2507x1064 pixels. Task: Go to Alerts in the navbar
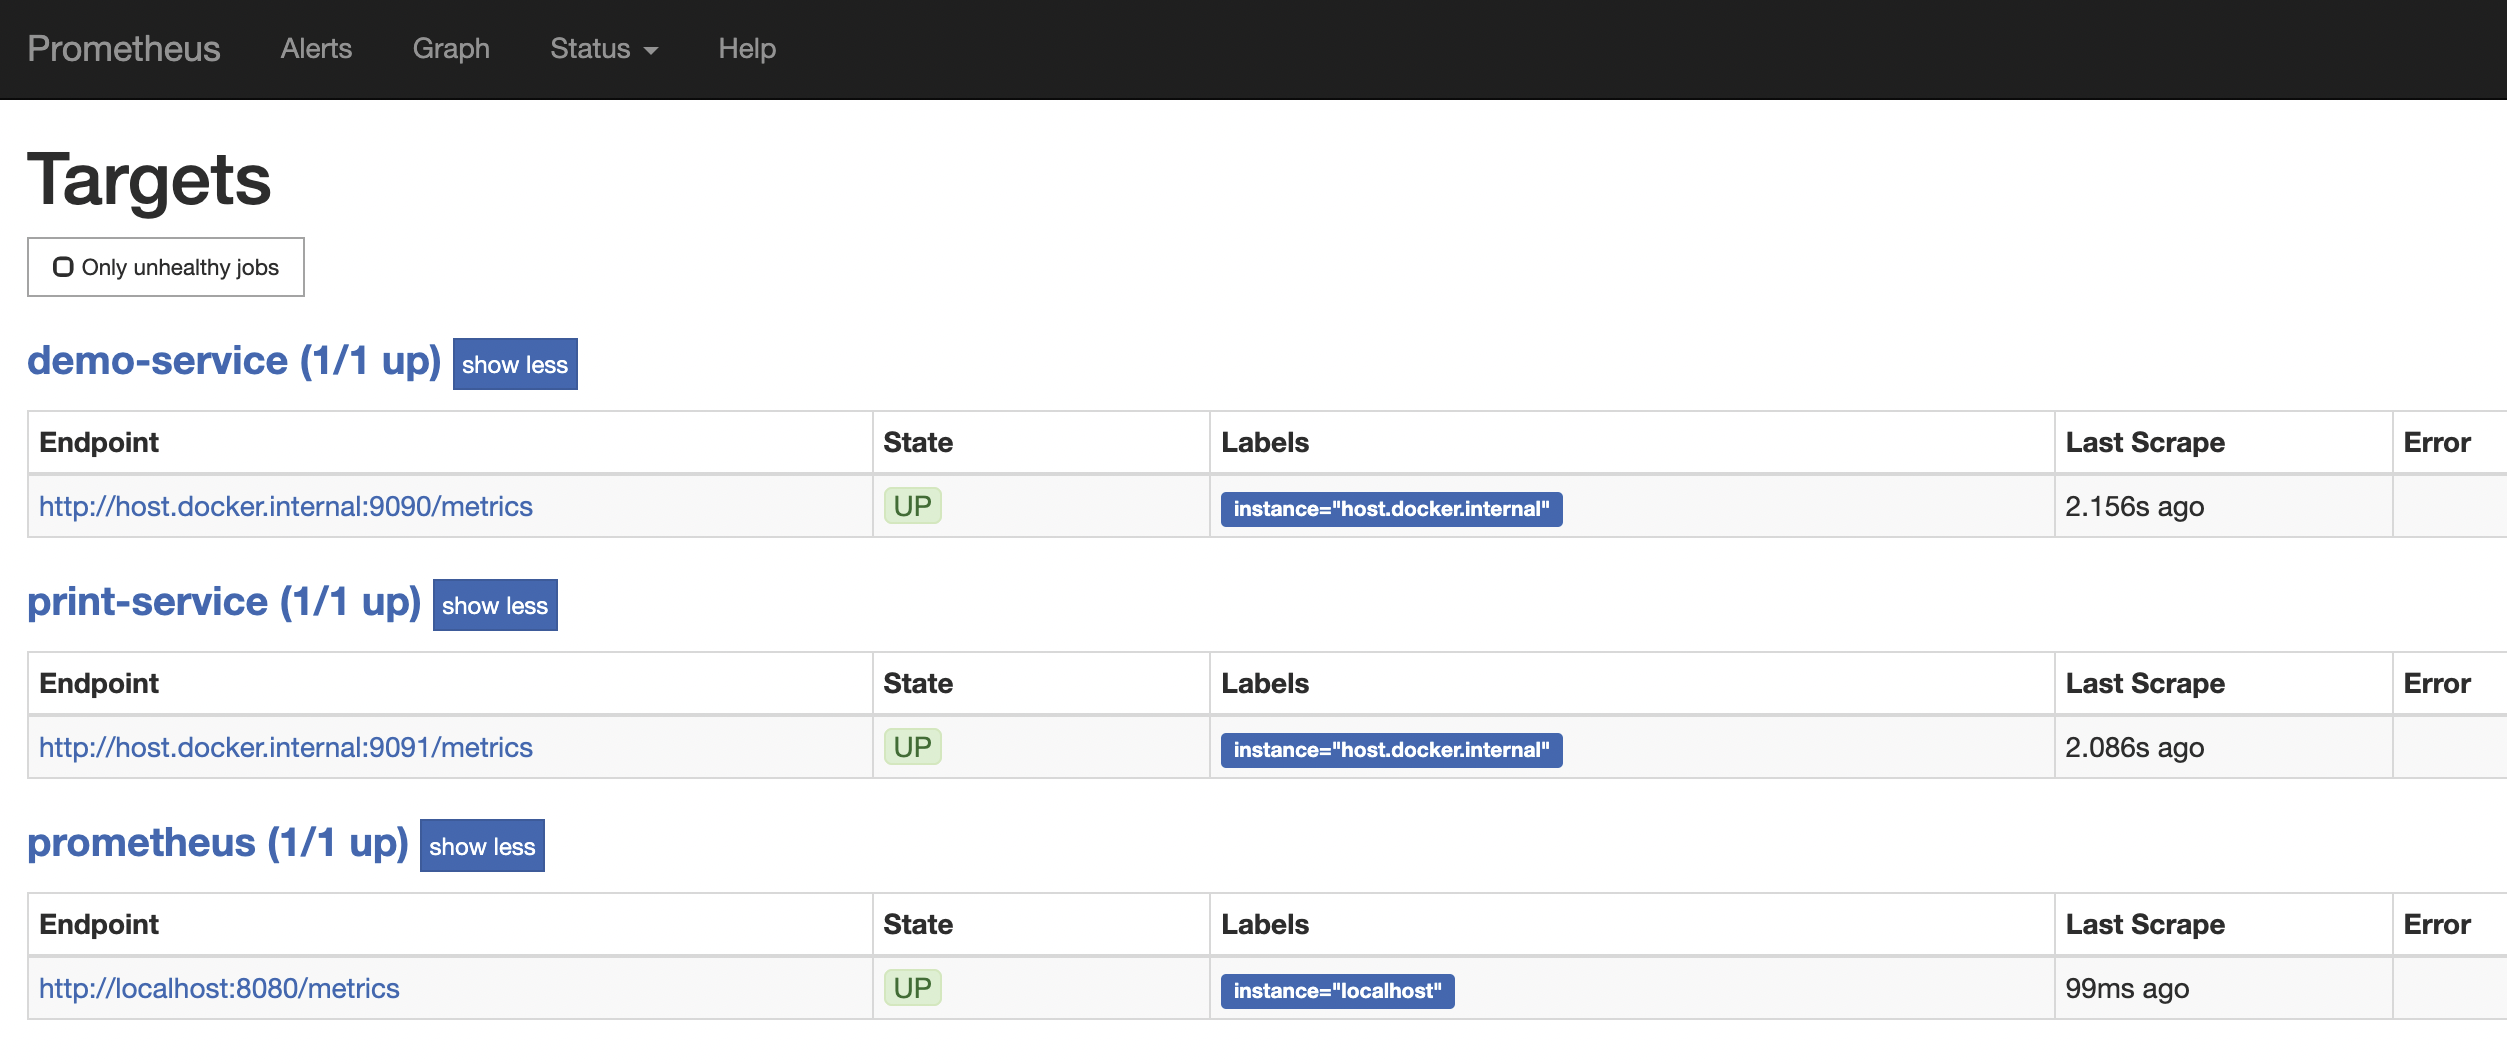316,49
